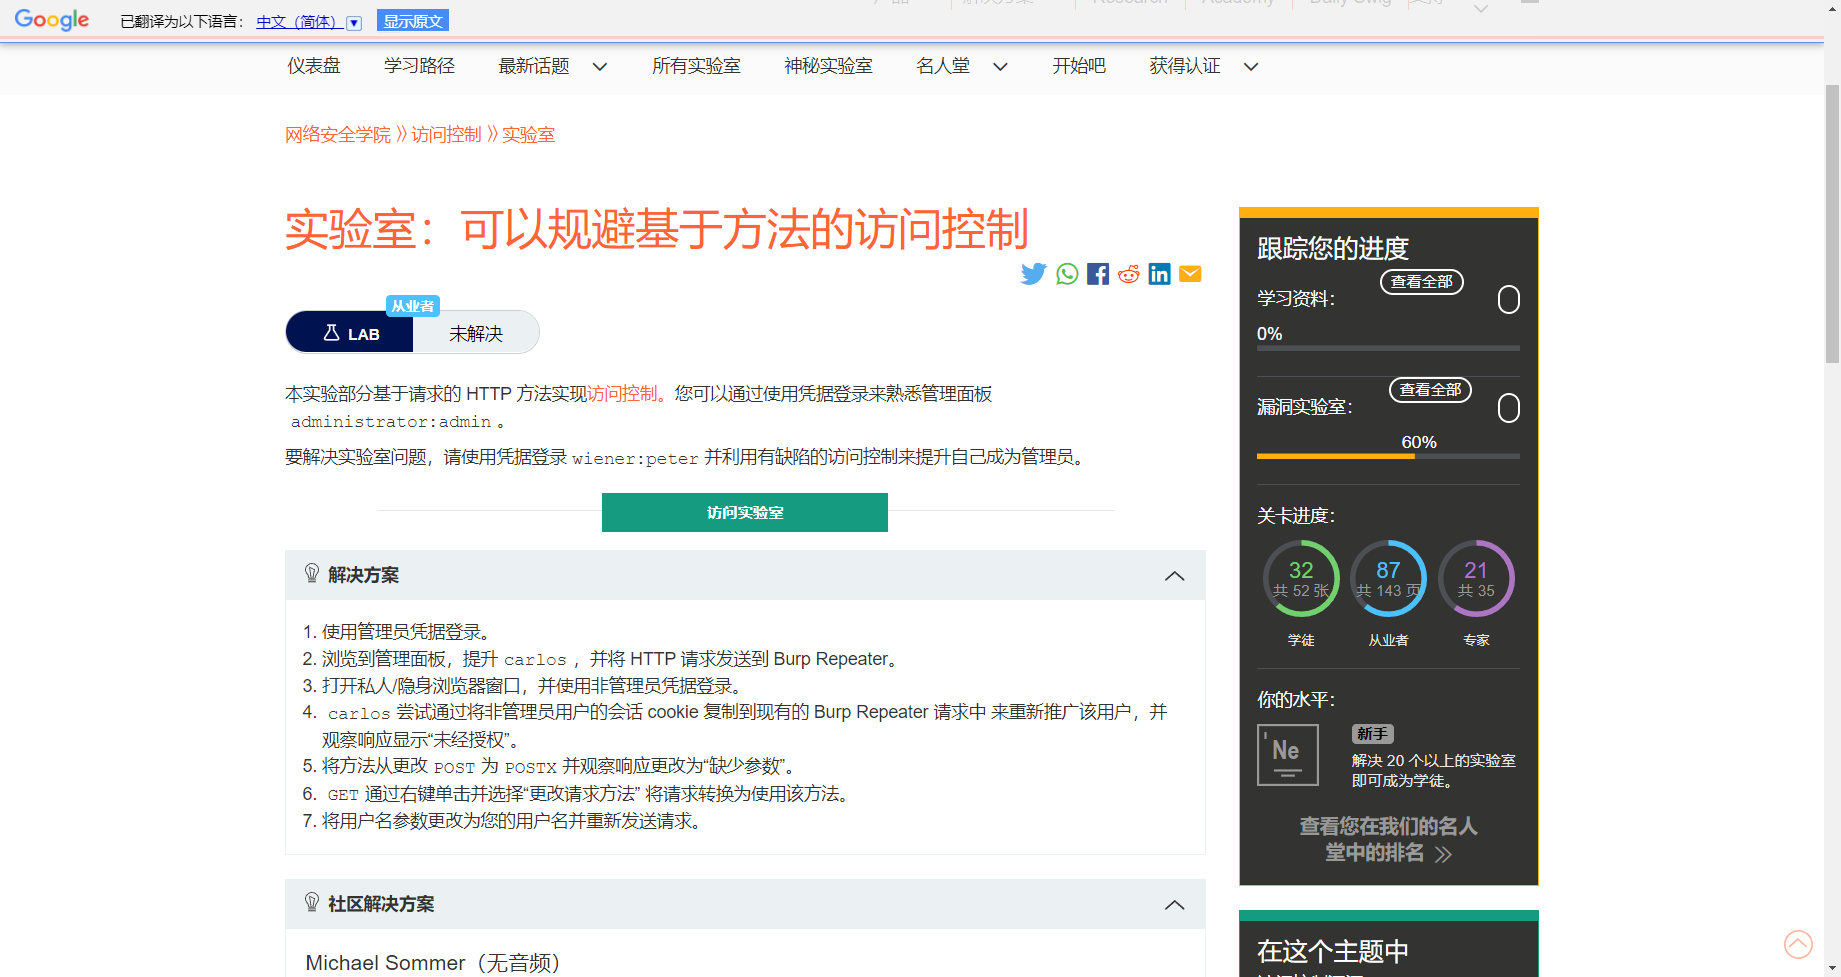
Task: Expand the 最新话题 menu chevron
Action: pyautogui.click(x=600, y=67)
